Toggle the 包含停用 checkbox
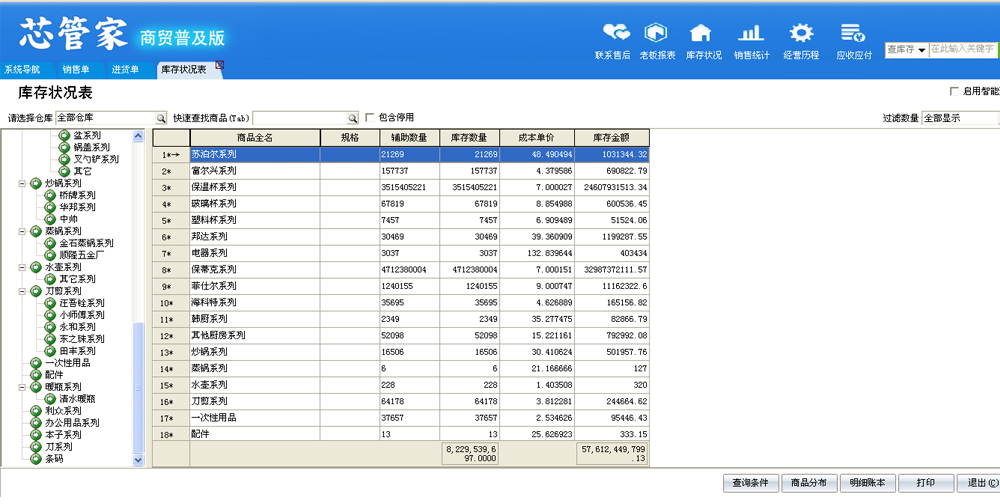Viewport: 1000px width, 504px height. 370,117
